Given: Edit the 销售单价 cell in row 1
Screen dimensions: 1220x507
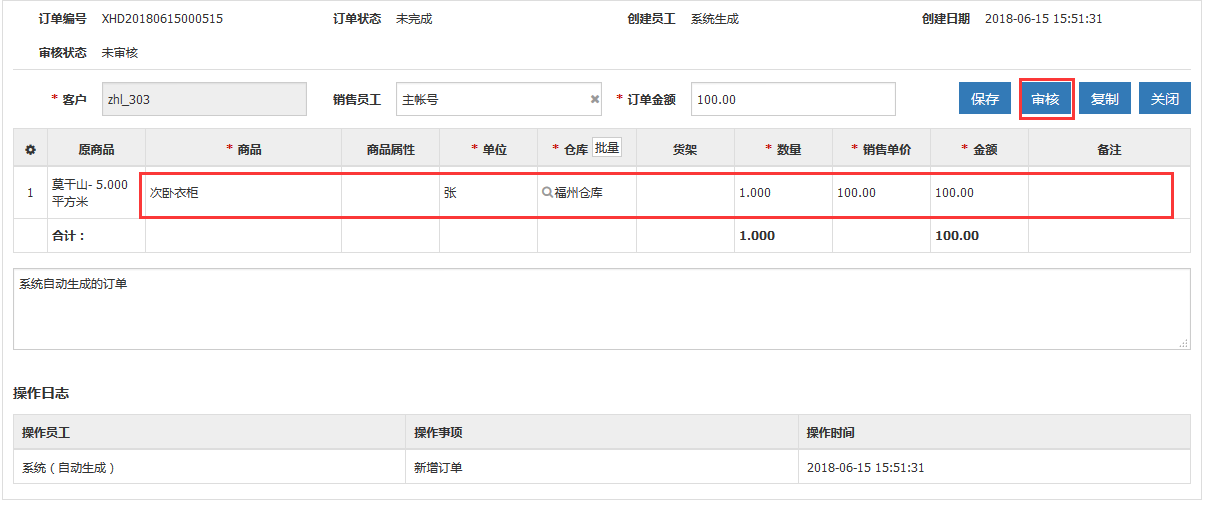Looking at the screenshot, I should [880, 193].
